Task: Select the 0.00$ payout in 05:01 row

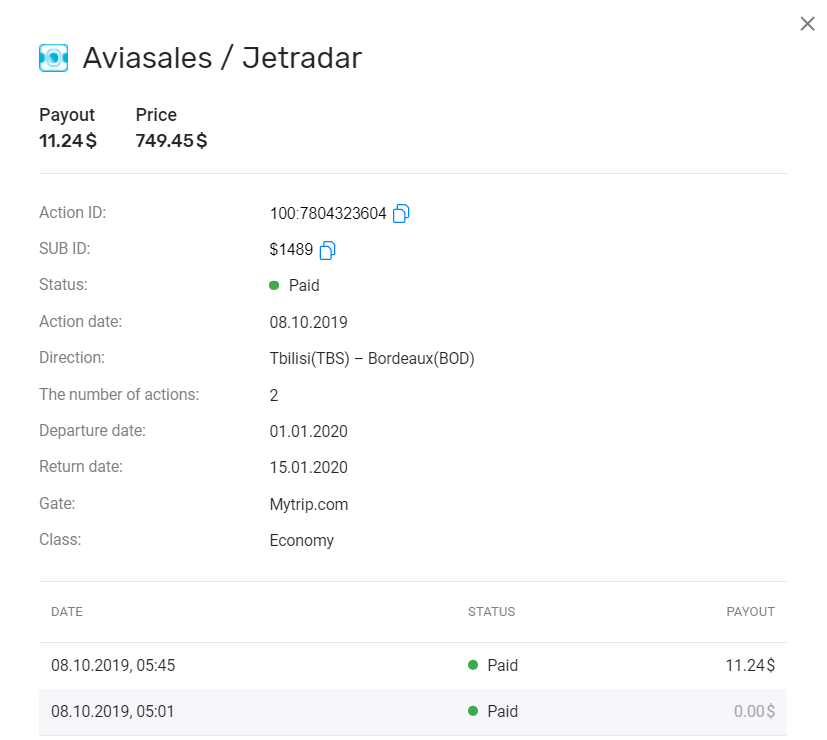Action: coord(754,712)
